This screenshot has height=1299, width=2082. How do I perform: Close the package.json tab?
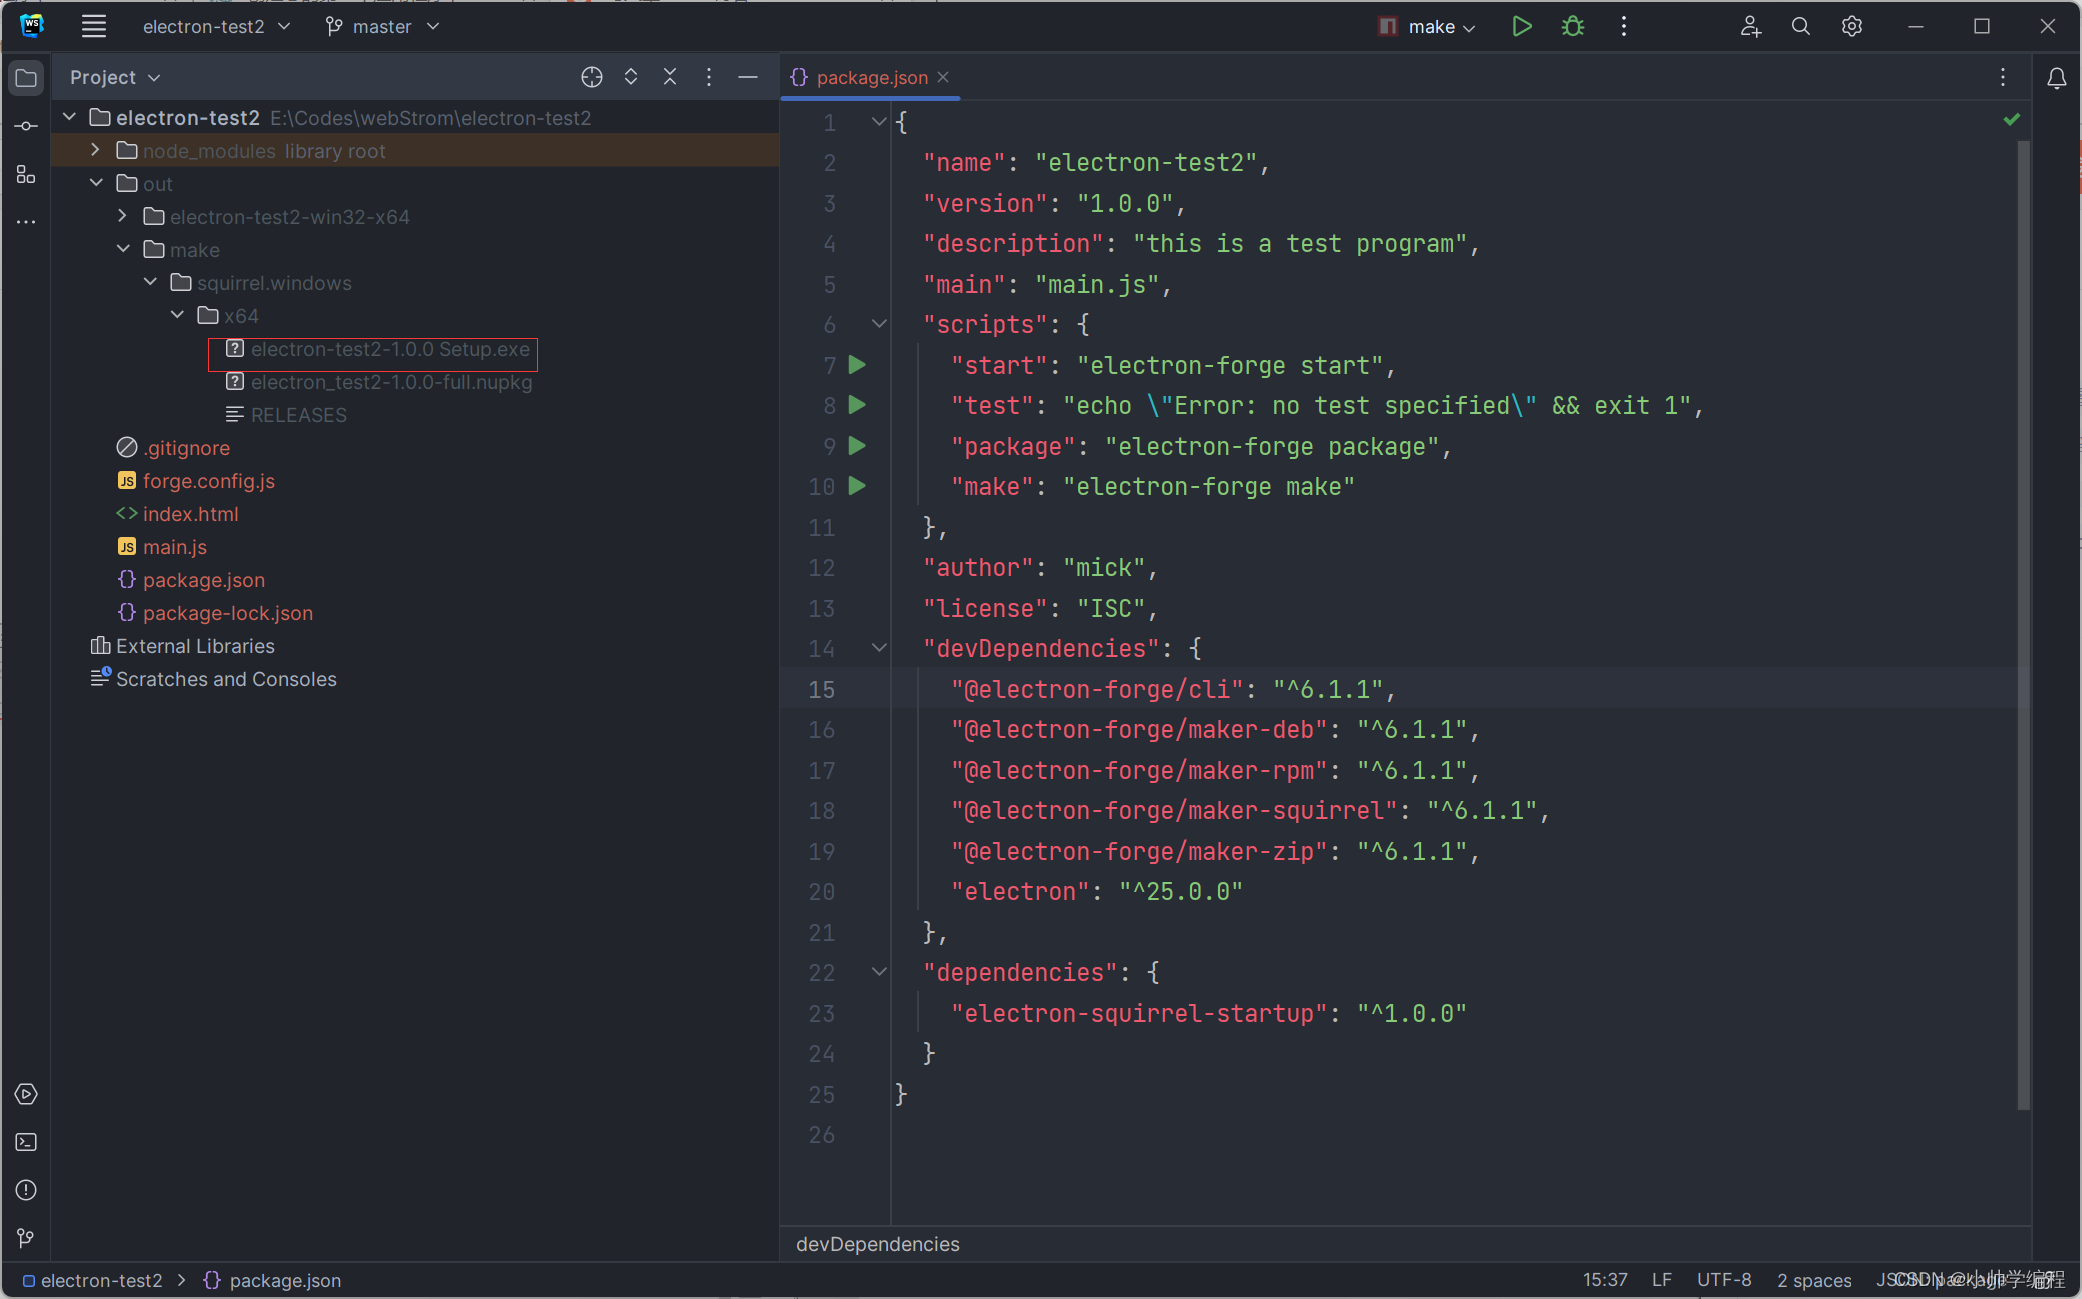point(943,77)
